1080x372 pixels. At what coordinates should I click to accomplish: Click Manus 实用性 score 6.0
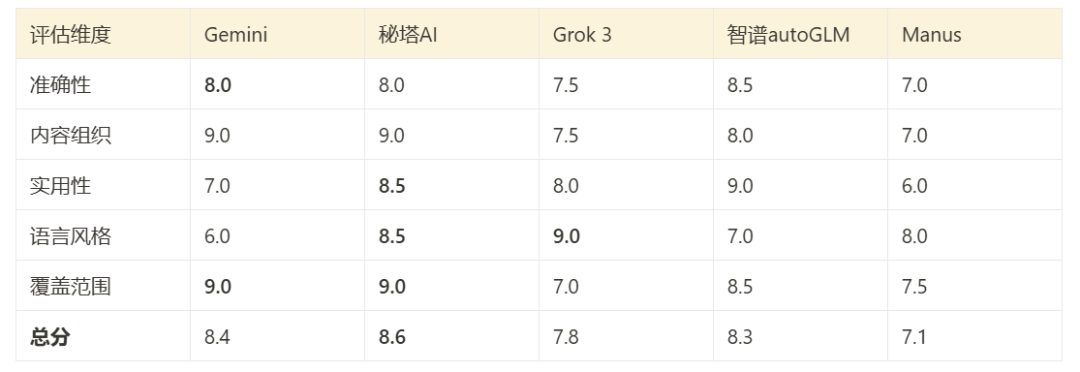tap(915, 185)
